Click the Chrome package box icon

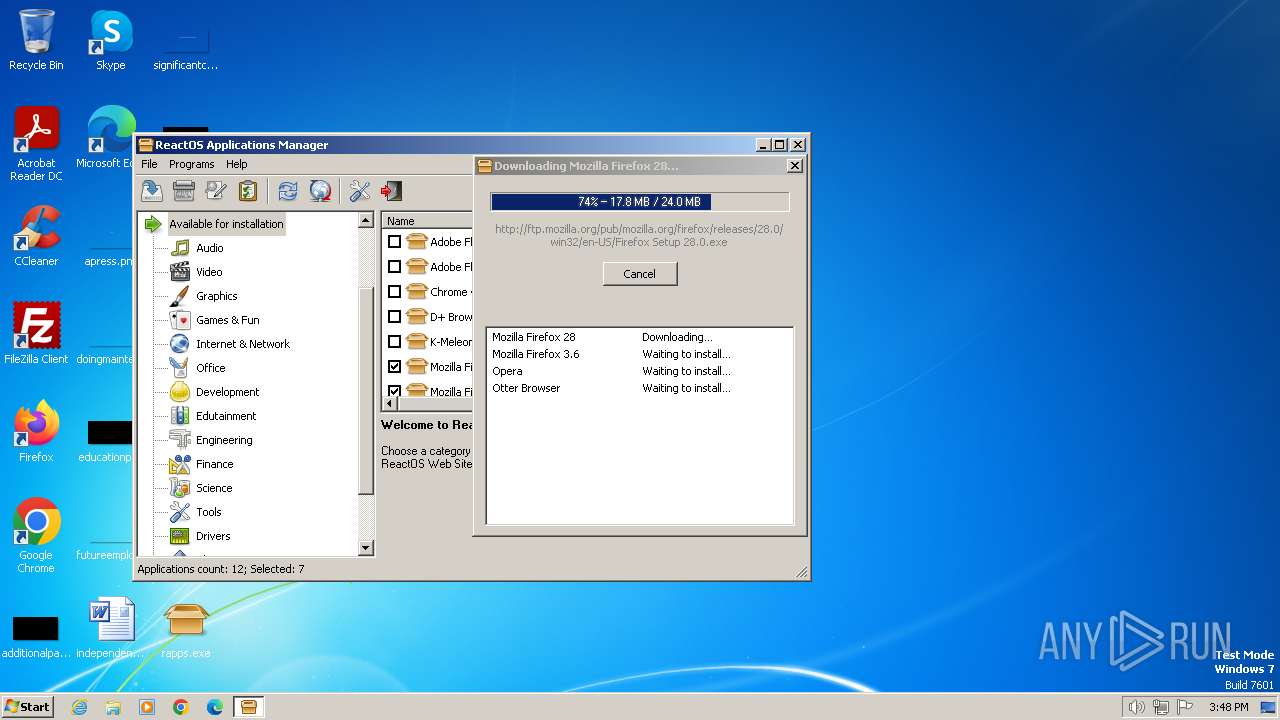[417, 292]
